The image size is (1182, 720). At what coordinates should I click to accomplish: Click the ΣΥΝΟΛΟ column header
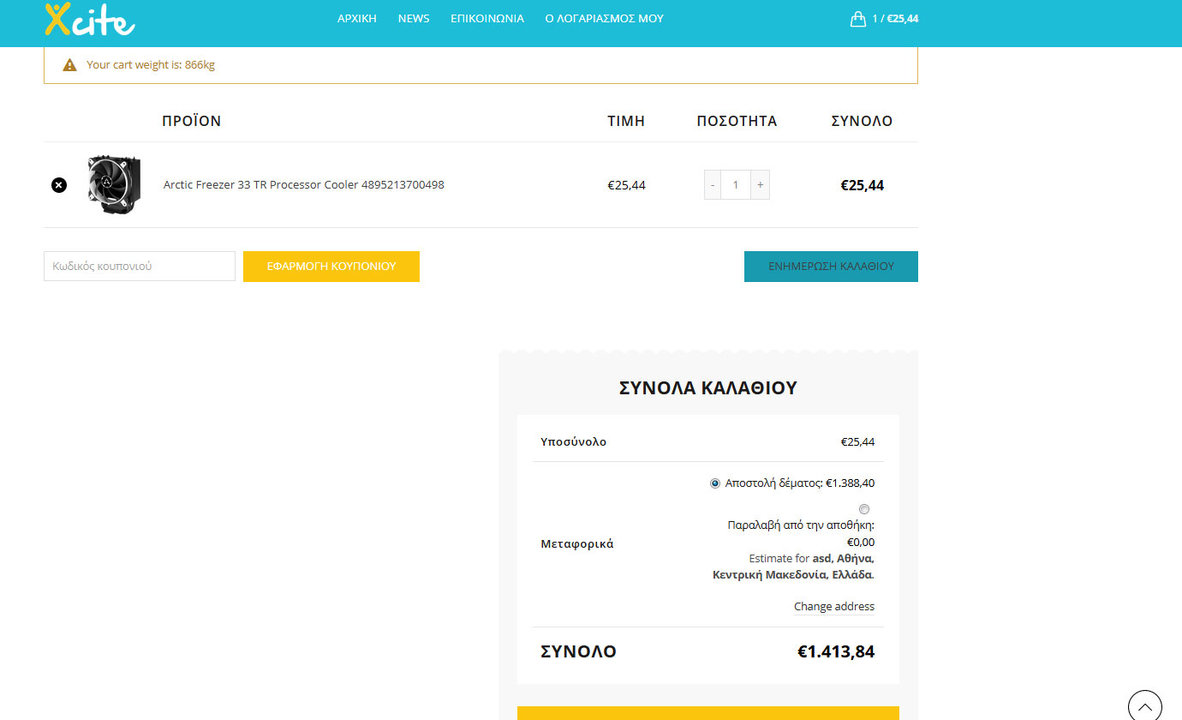tap(862, 121)
